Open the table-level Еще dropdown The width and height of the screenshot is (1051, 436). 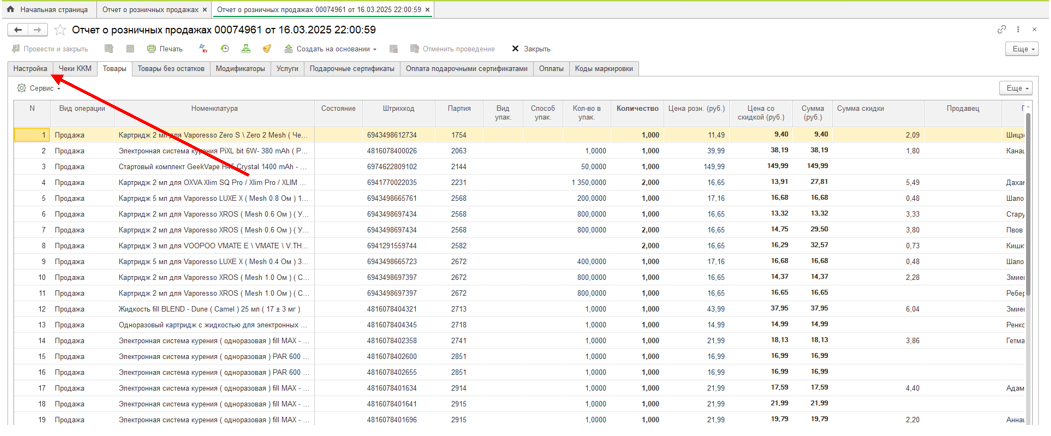[1015, 89]
